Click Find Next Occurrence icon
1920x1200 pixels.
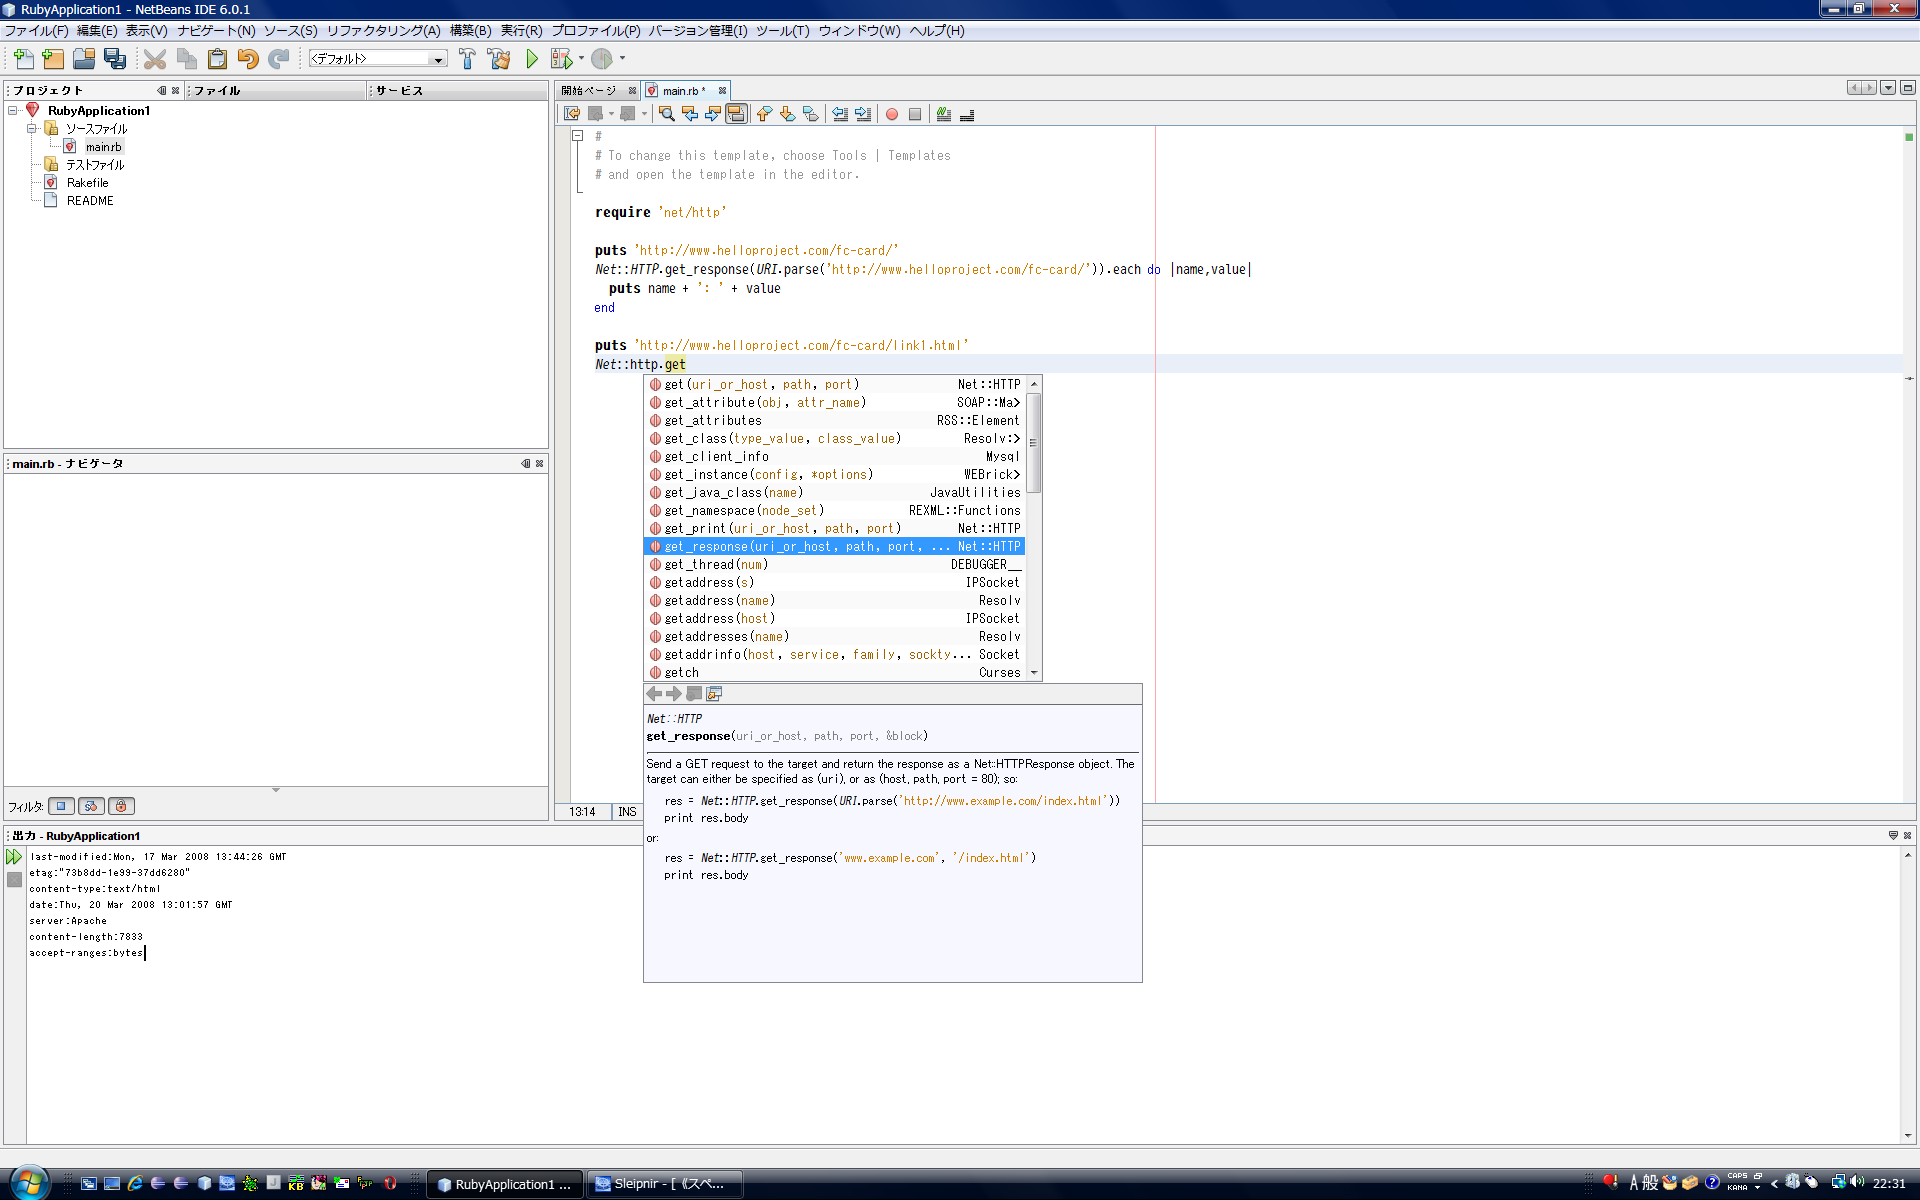pos(713,114)
